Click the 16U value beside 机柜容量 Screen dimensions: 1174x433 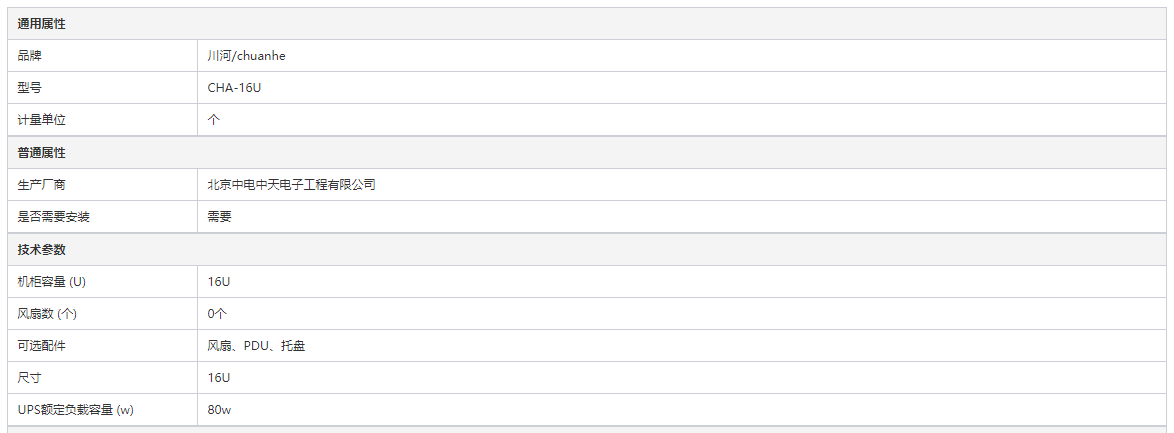[x=219, y=282]
